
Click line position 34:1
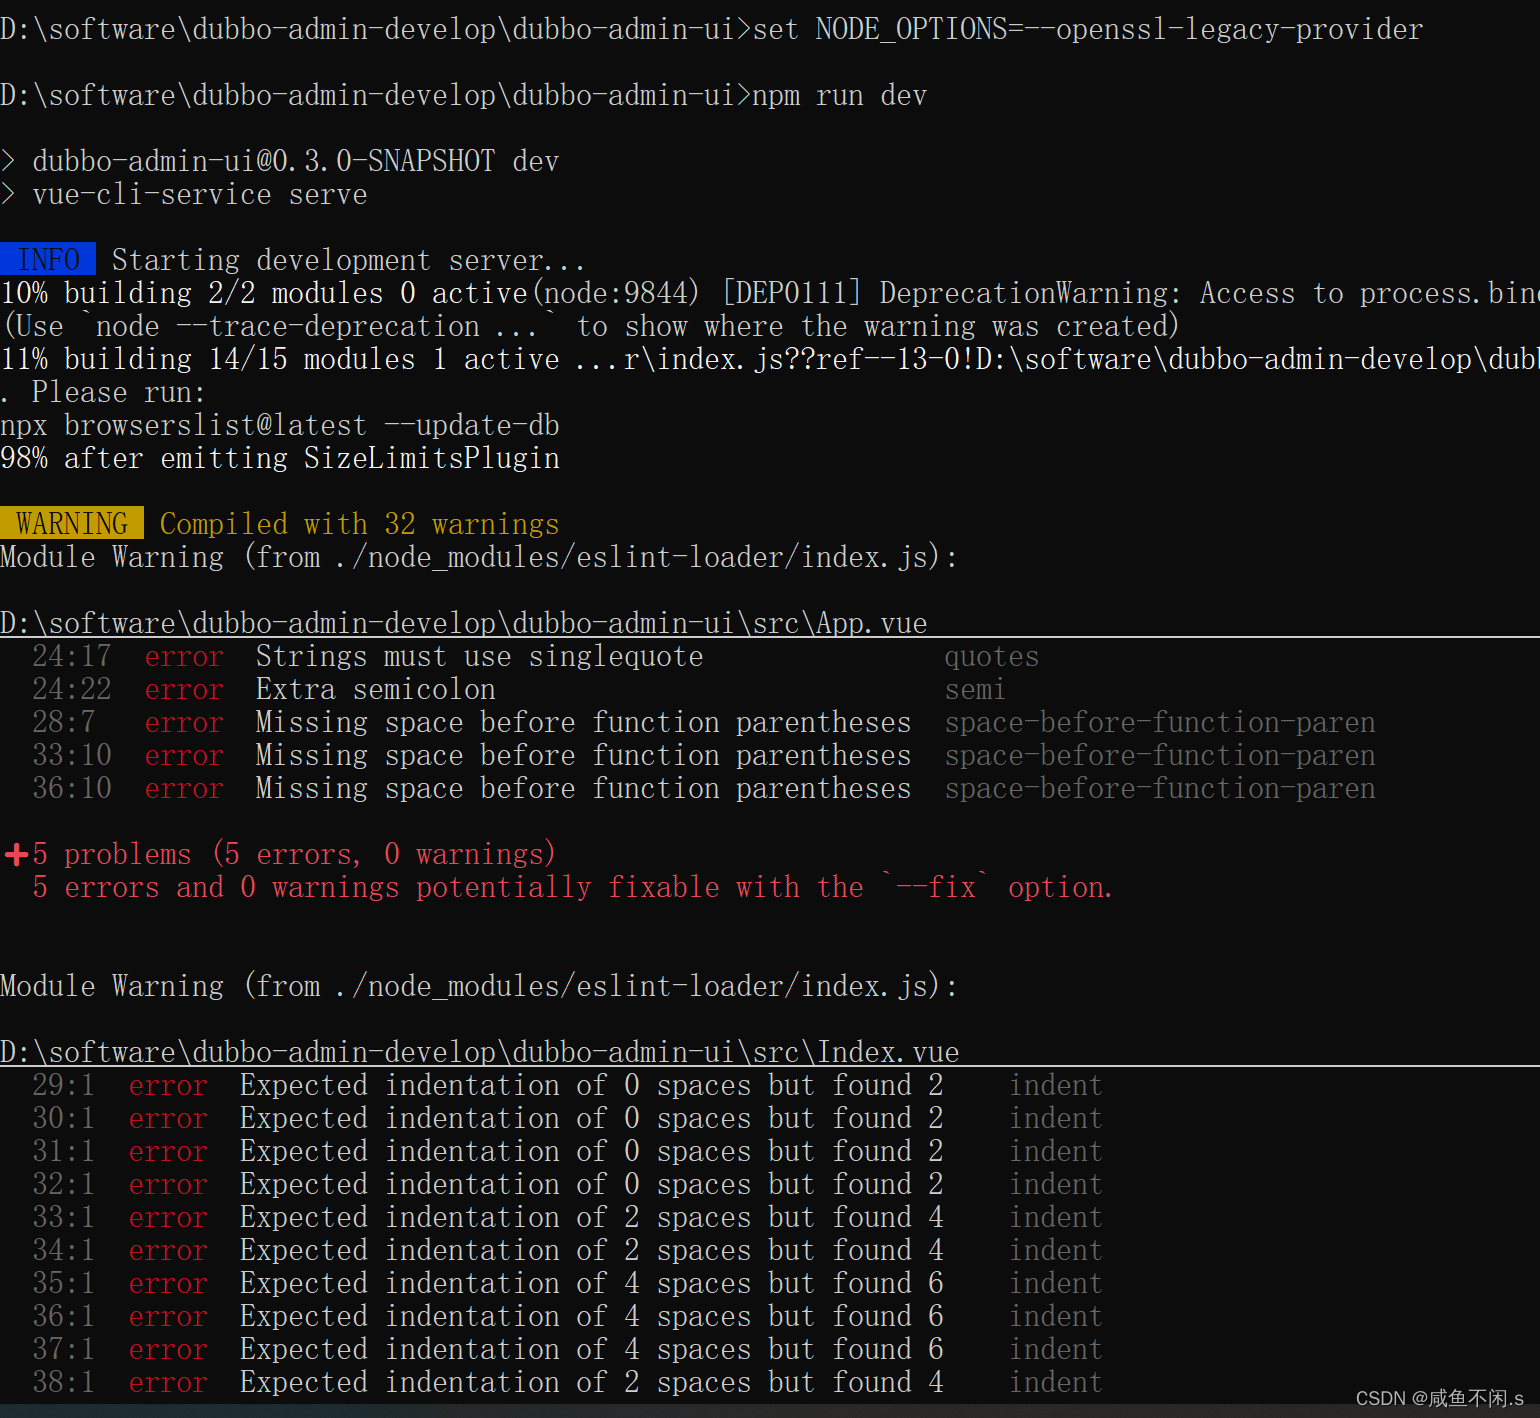(64, 1250)
